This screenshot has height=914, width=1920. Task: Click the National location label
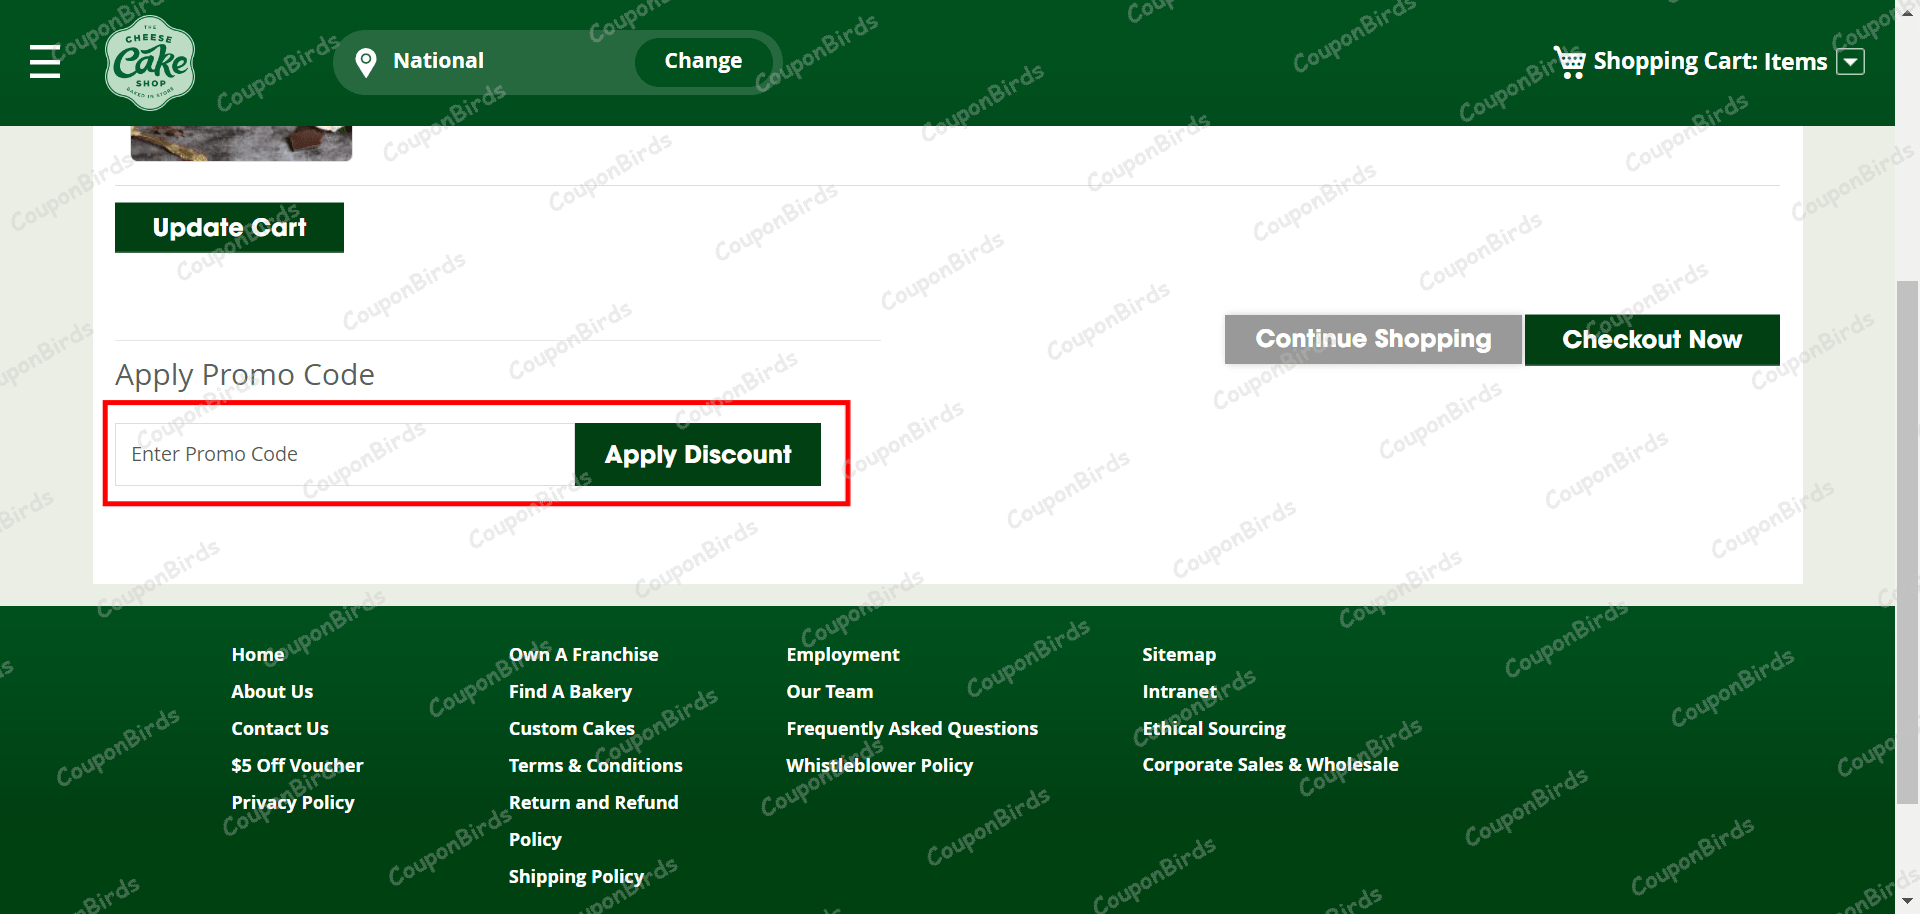point(438,61)
